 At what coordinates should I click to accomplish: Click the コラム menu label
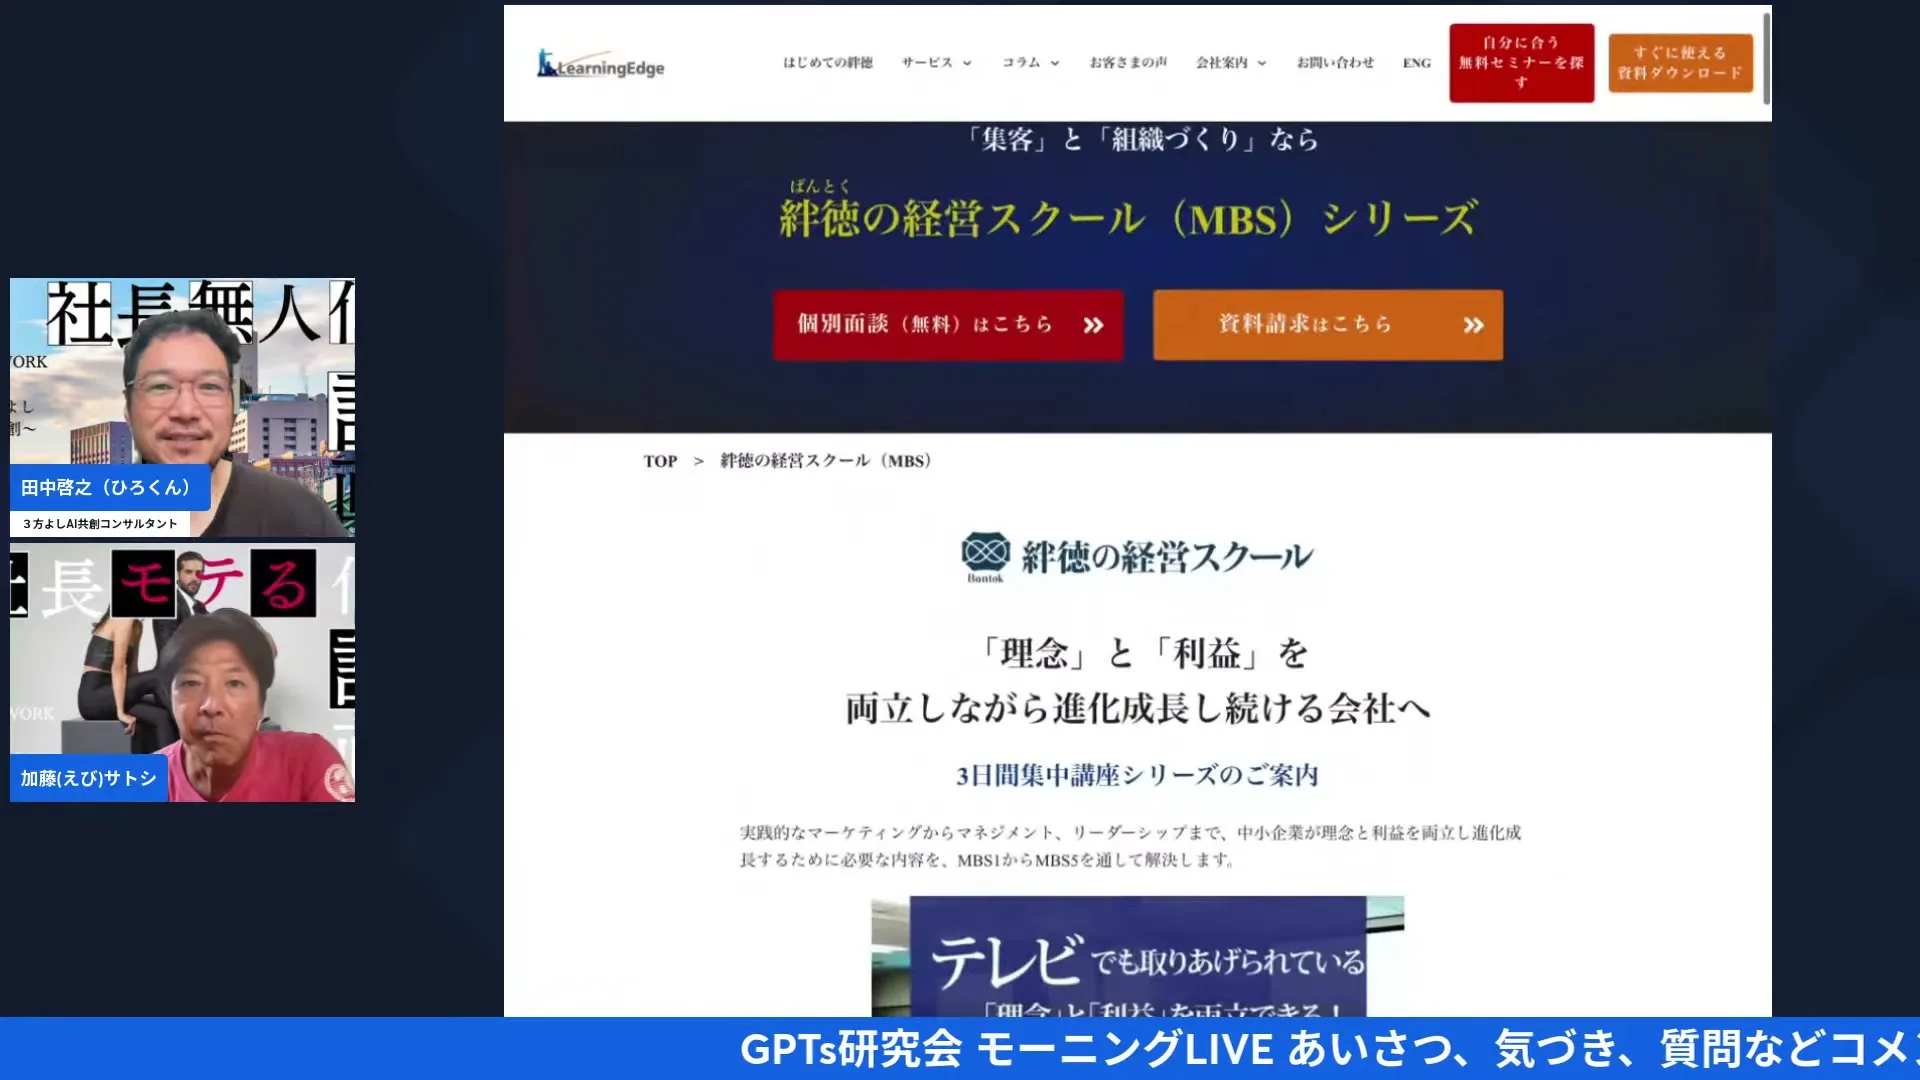click(1021, 63)
